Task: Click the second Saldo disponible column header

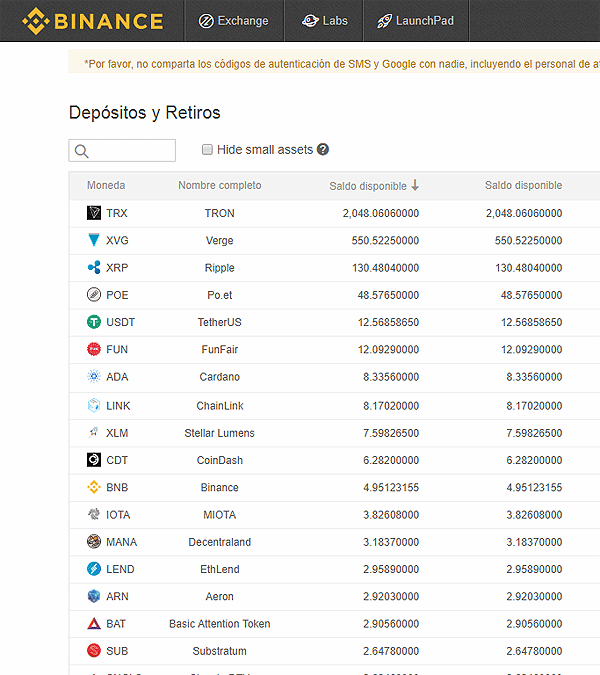Action: (x=523, y=186)
